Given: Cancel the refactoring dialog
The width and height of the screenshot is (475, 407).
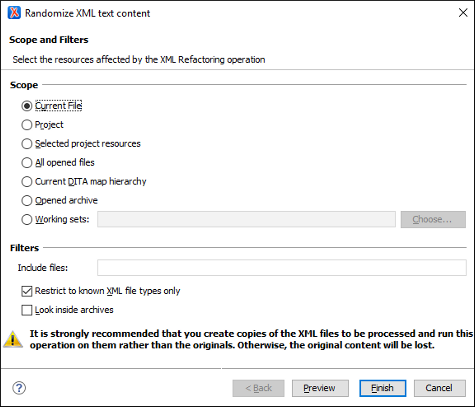Looking at the screenshot, I should click(440, 388).
